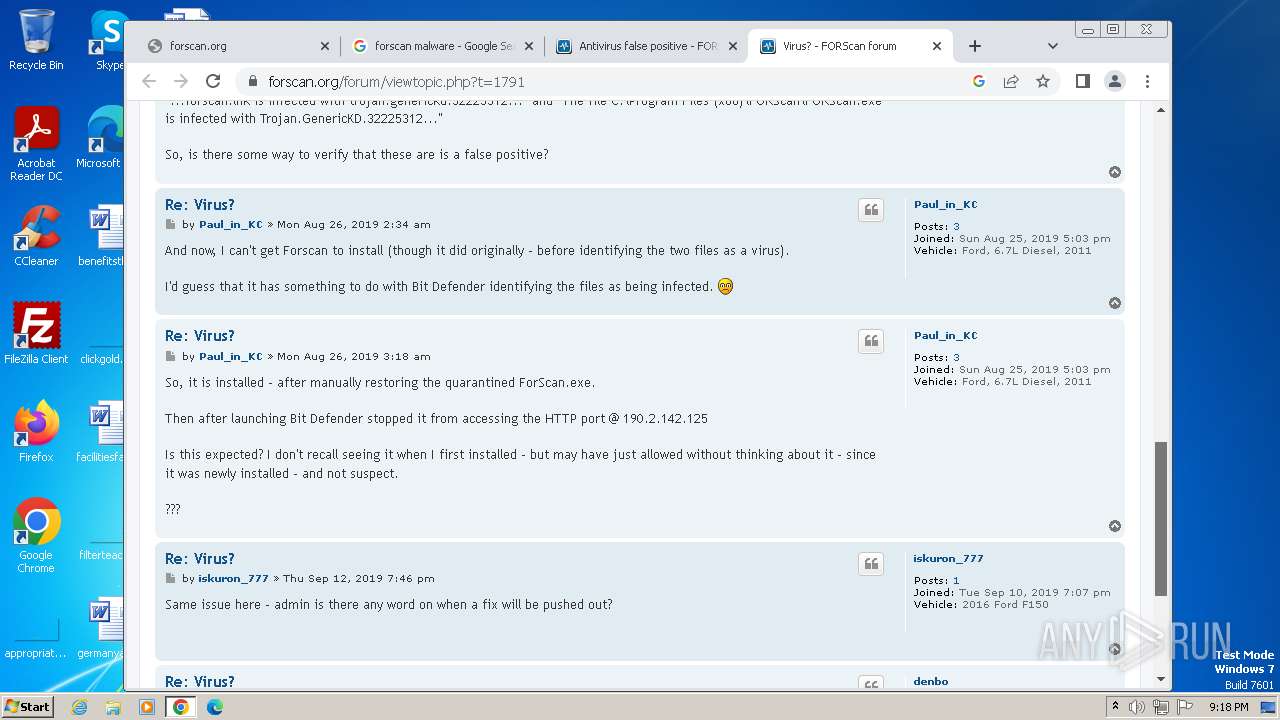Open Paul_in_KC author link in 2:34 am post
Image resolution: width=1280 pixels, height=720 pixels.
tap(231, 225)
